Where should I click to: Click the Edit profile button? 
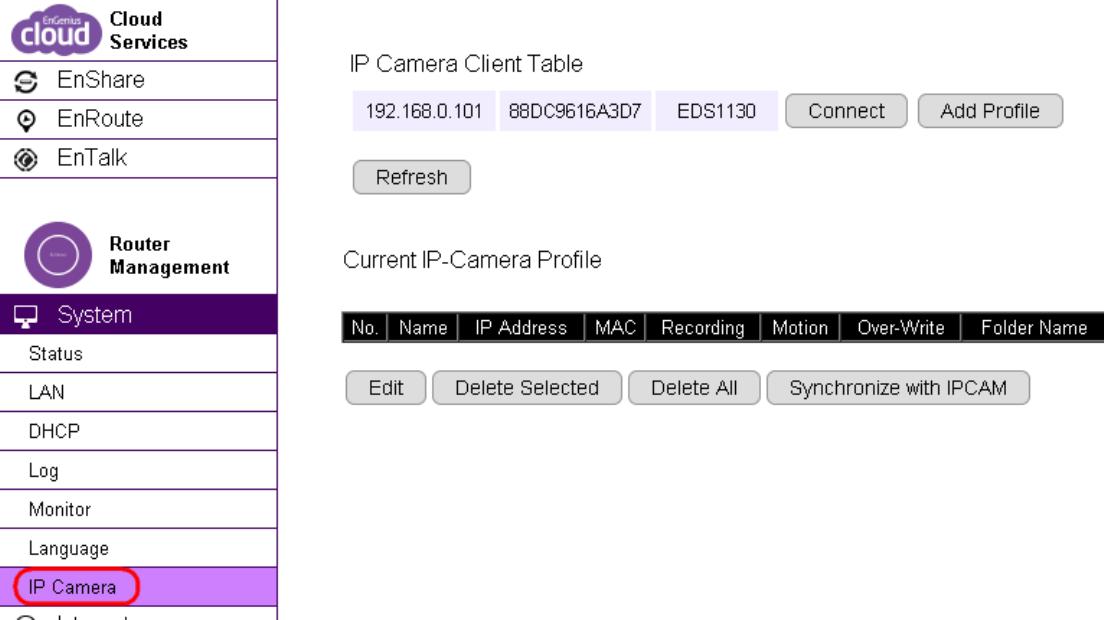tap(386, 388)
